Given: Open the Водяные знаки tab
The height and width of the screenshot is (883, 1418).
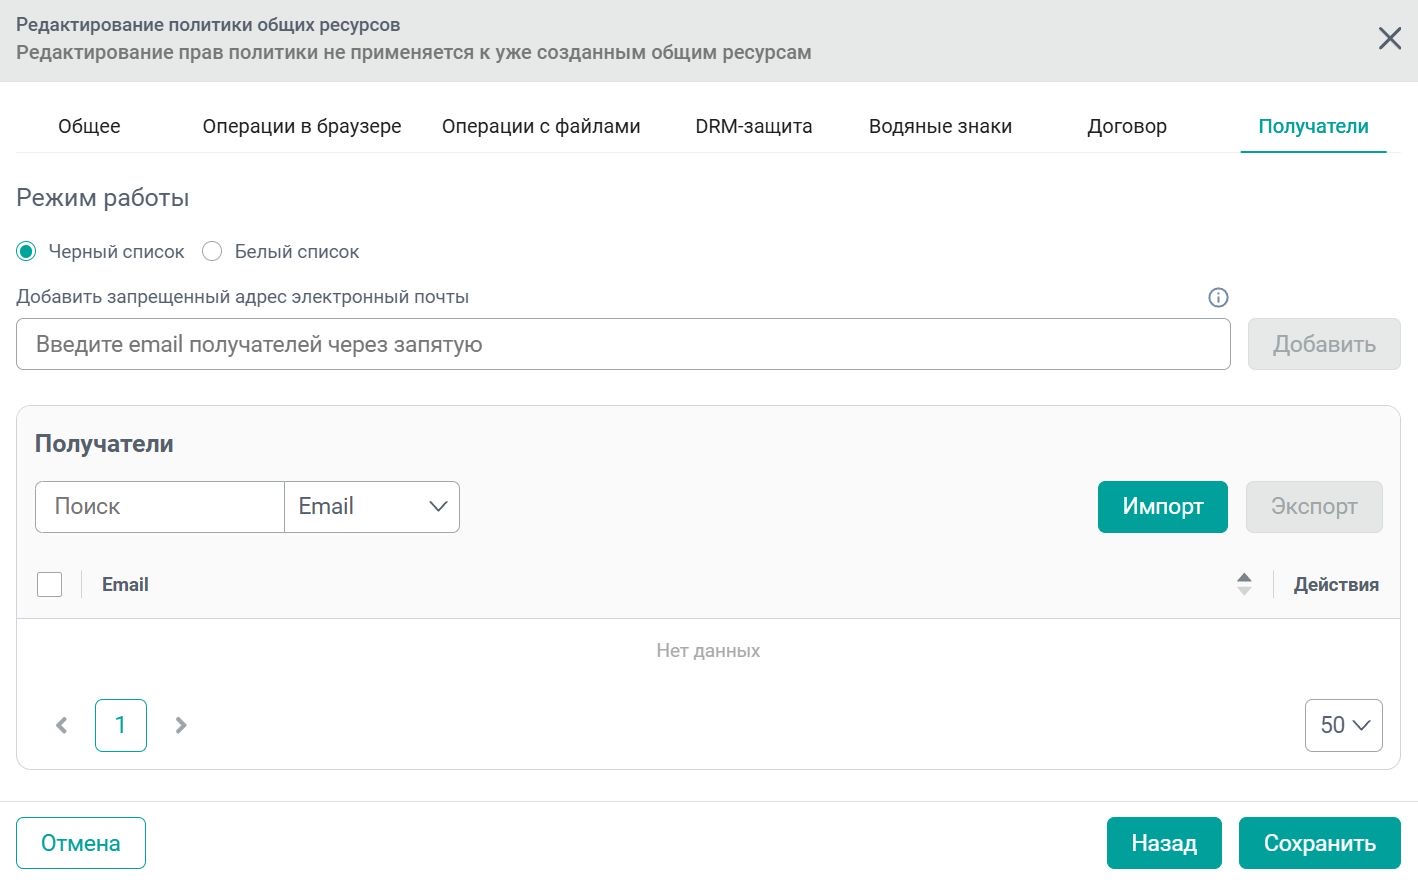Looking at the screenshot, I should [940, 126].
